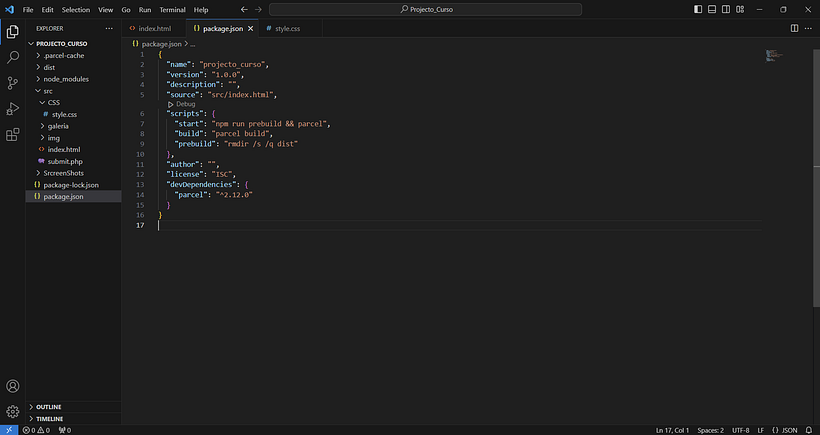Open the Search view icon
The height and width of the screenshot is (435, 820).
pos(13,57)
